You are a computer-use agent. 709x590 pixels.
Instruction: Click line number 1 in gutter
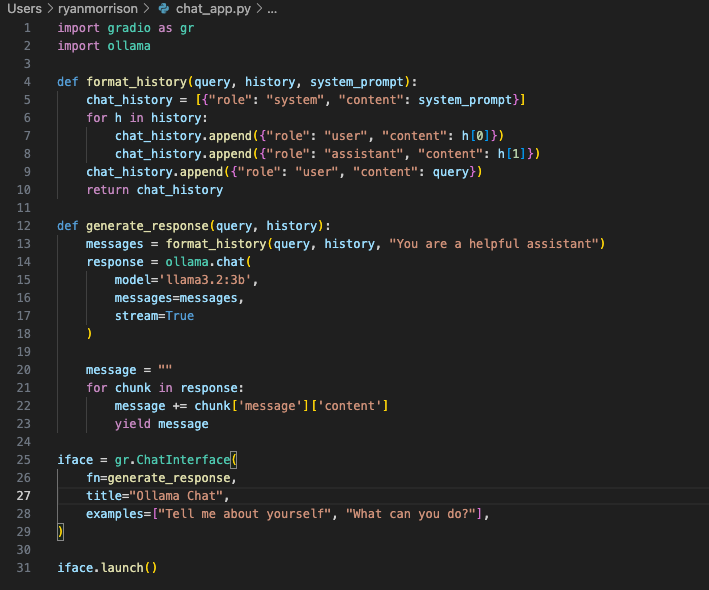pos(27,28)
